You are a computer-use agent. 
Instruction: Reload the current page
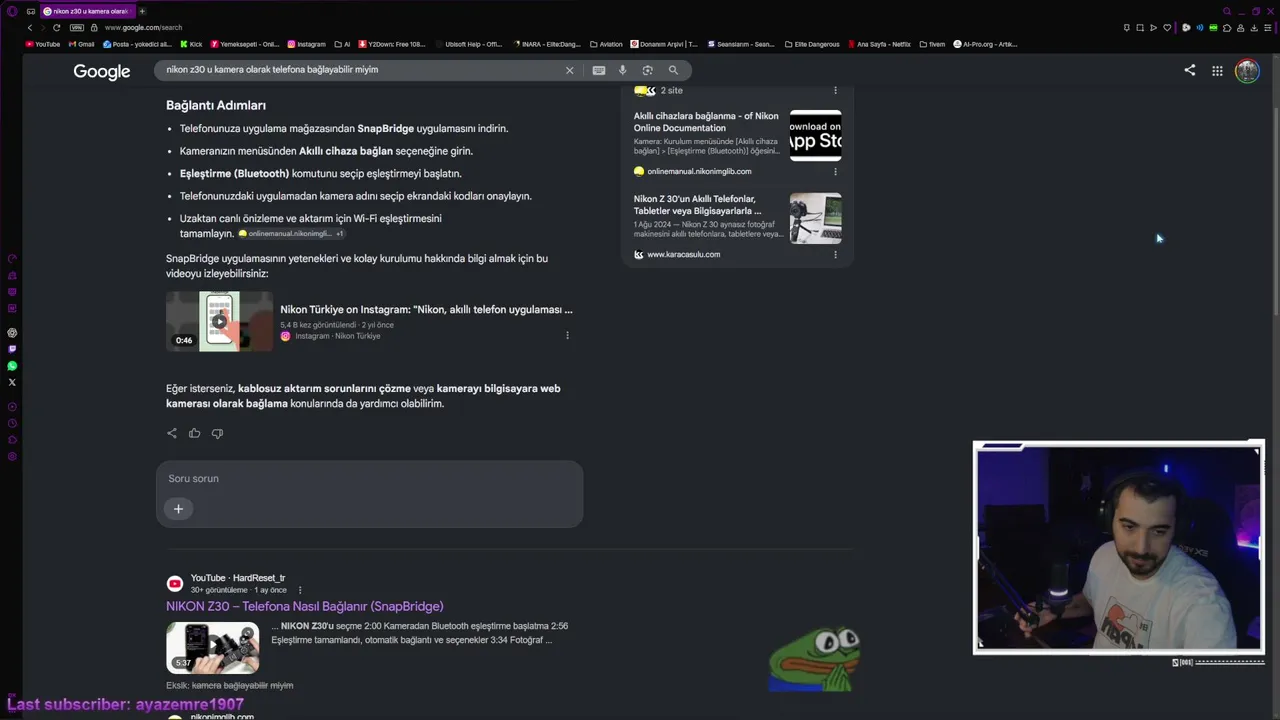coord(57,28)
